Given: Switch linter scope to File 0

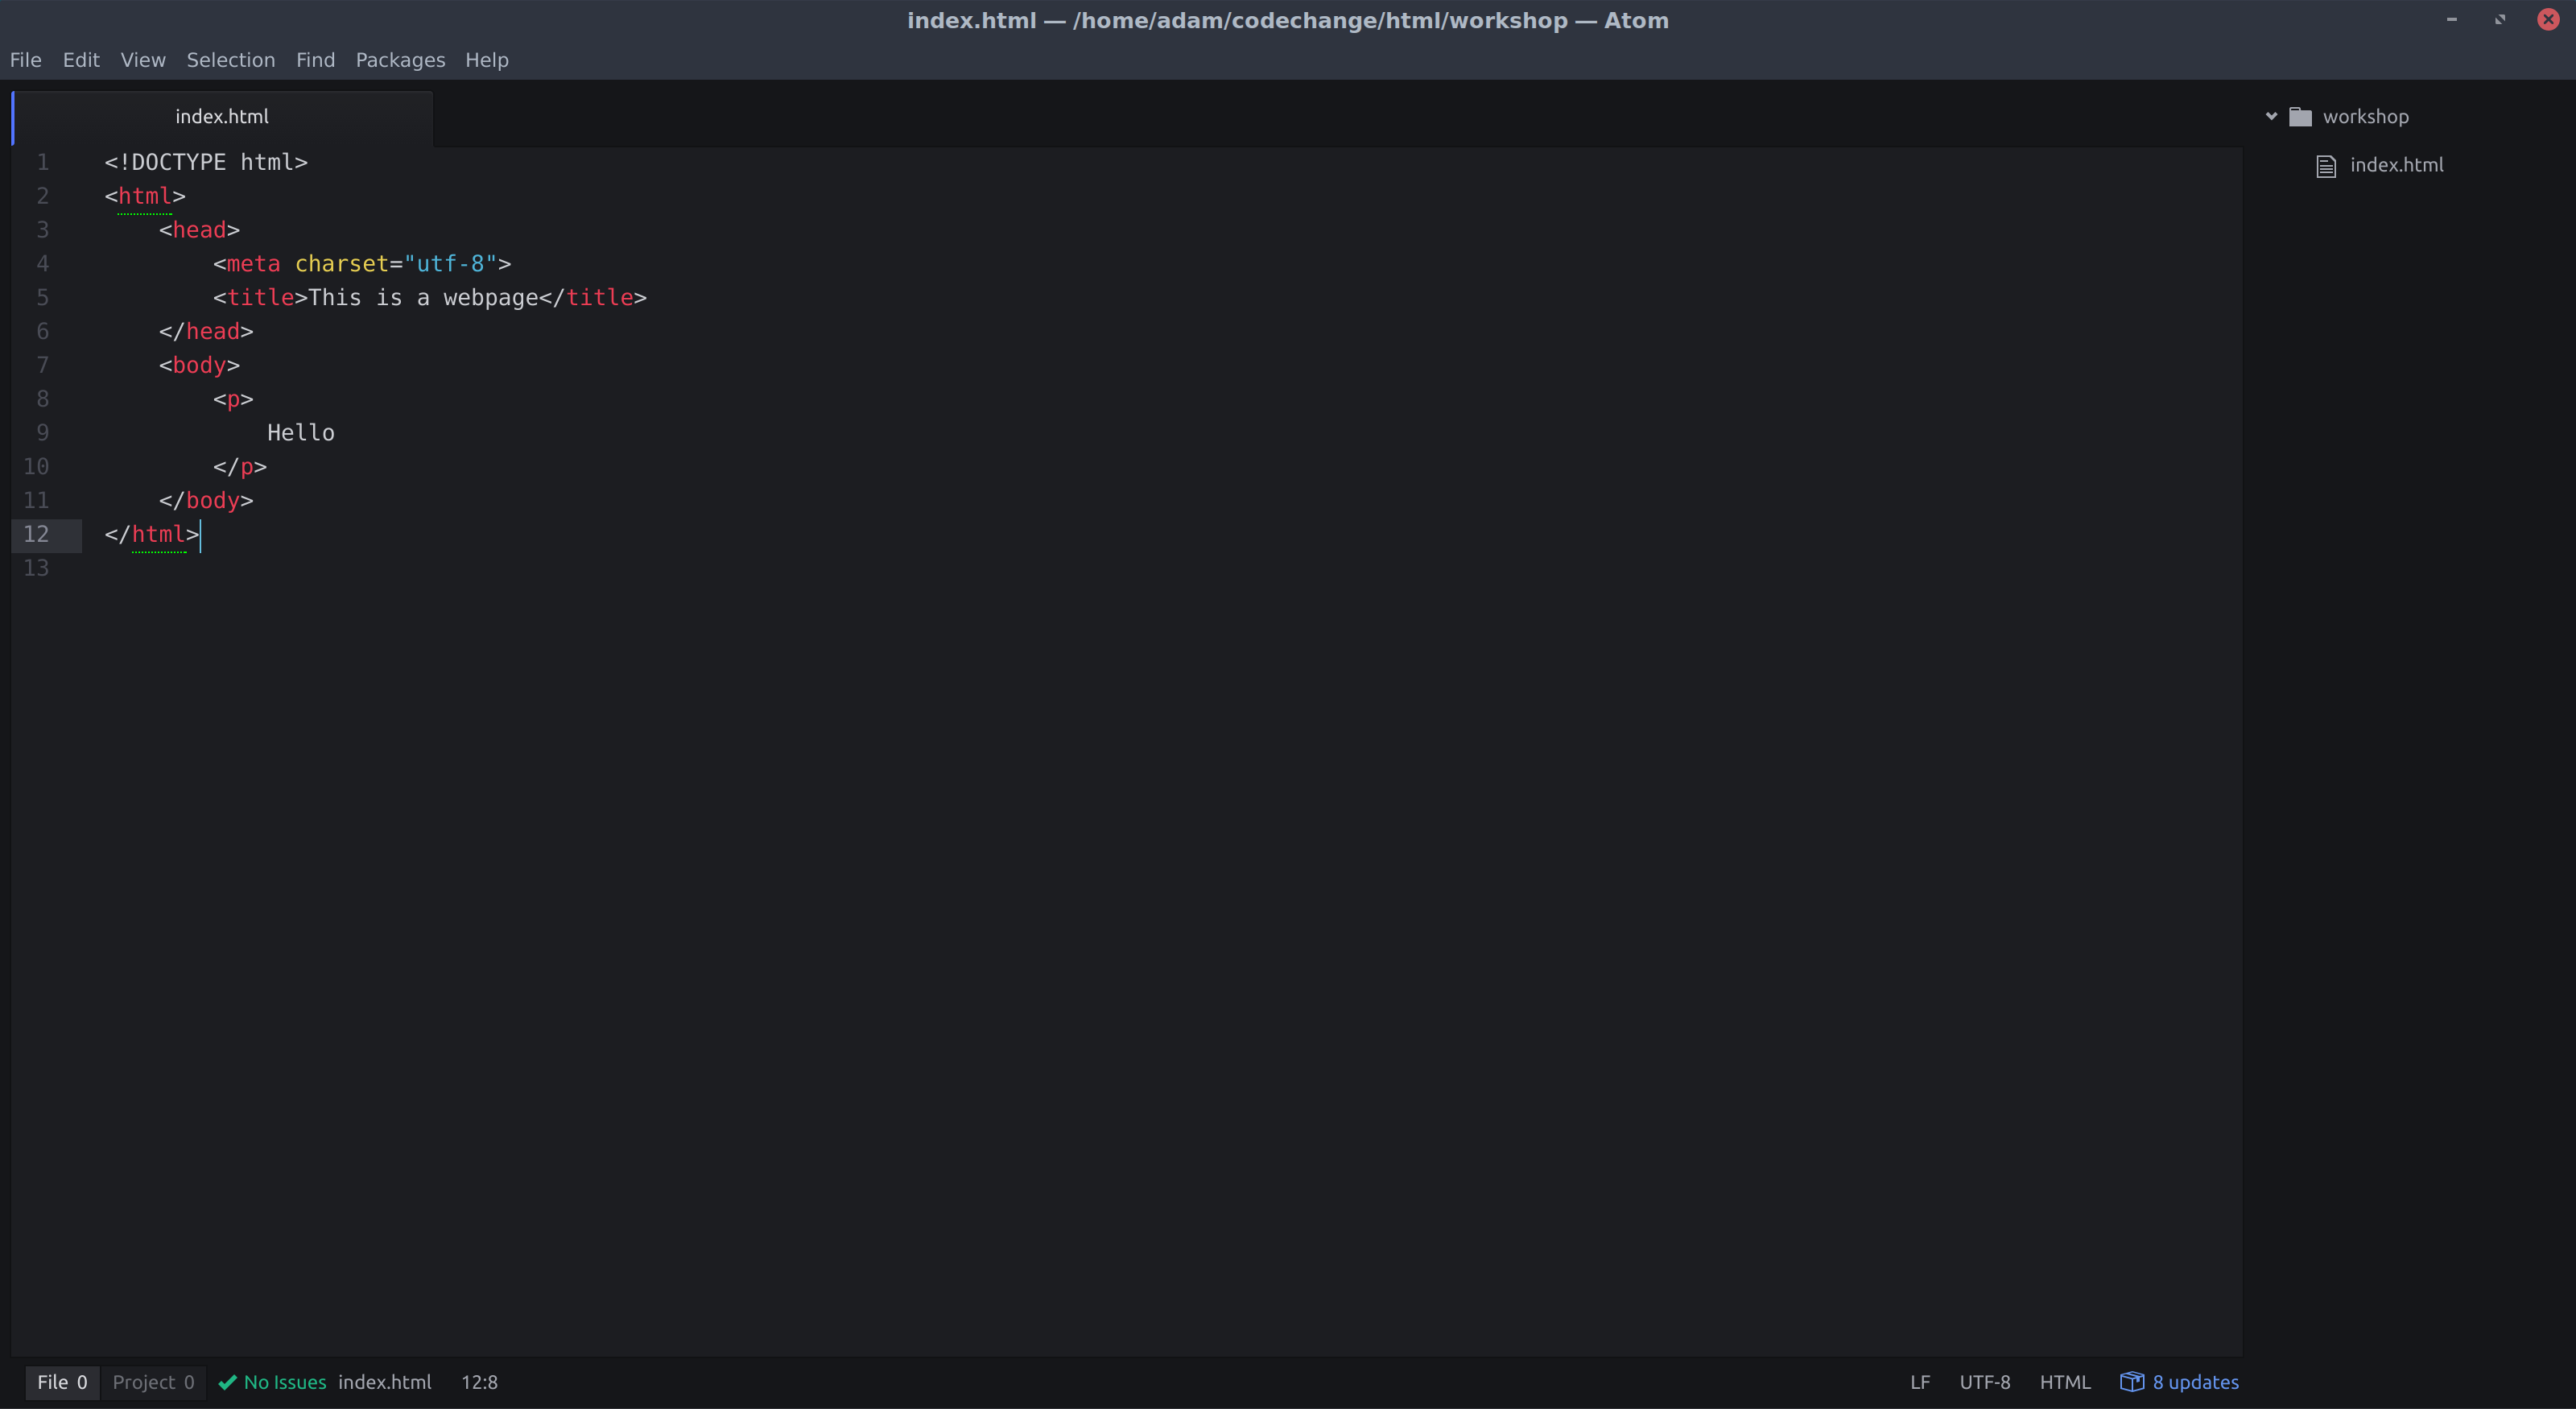Looking at the screenshot, I should pos(62,1382).
